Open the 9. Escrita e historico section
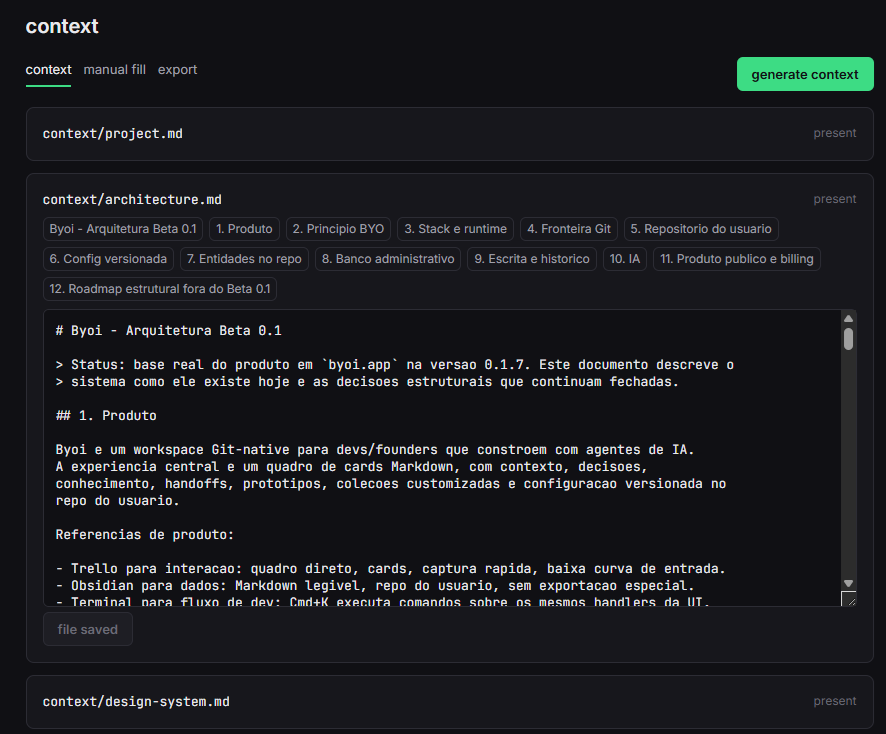Screen dimensions: 886x734 tap(532, 259)
